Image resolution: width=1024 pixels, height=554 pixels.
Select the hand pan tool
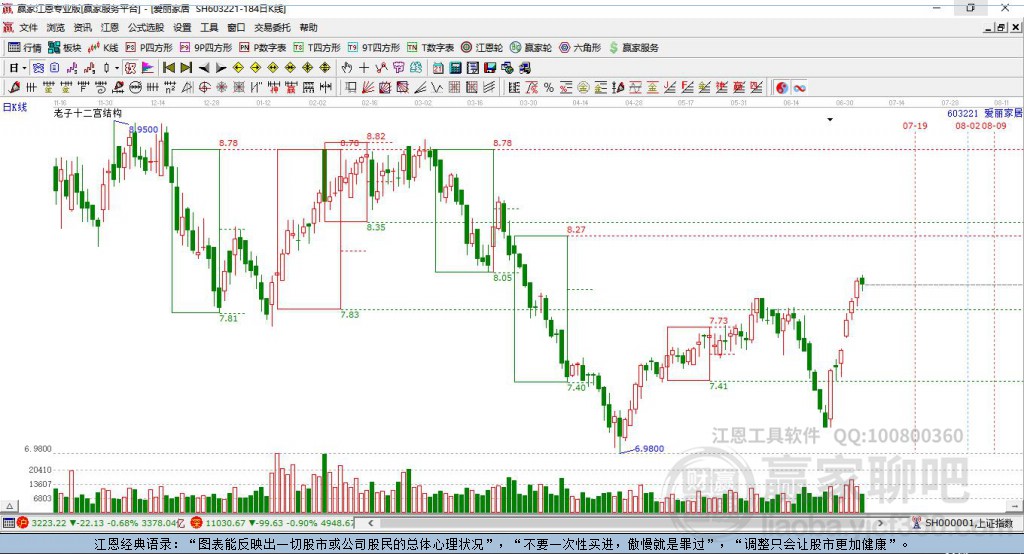346,68
